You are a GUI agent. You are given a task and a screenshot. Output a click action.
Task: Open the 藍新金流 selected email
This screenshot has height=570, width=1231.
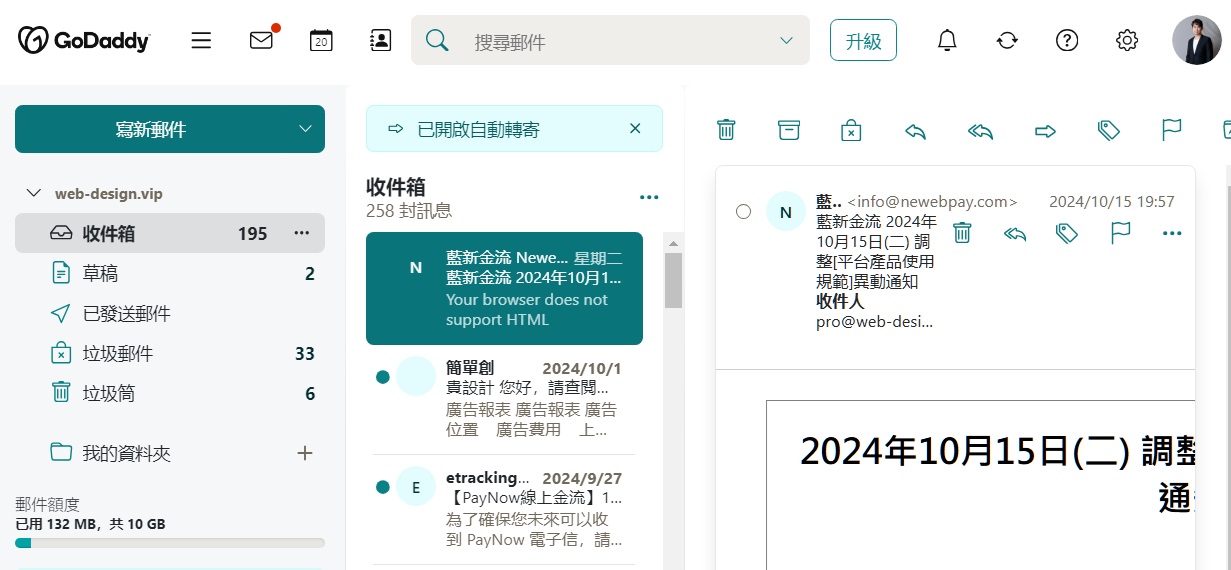[x=504, y=289]
